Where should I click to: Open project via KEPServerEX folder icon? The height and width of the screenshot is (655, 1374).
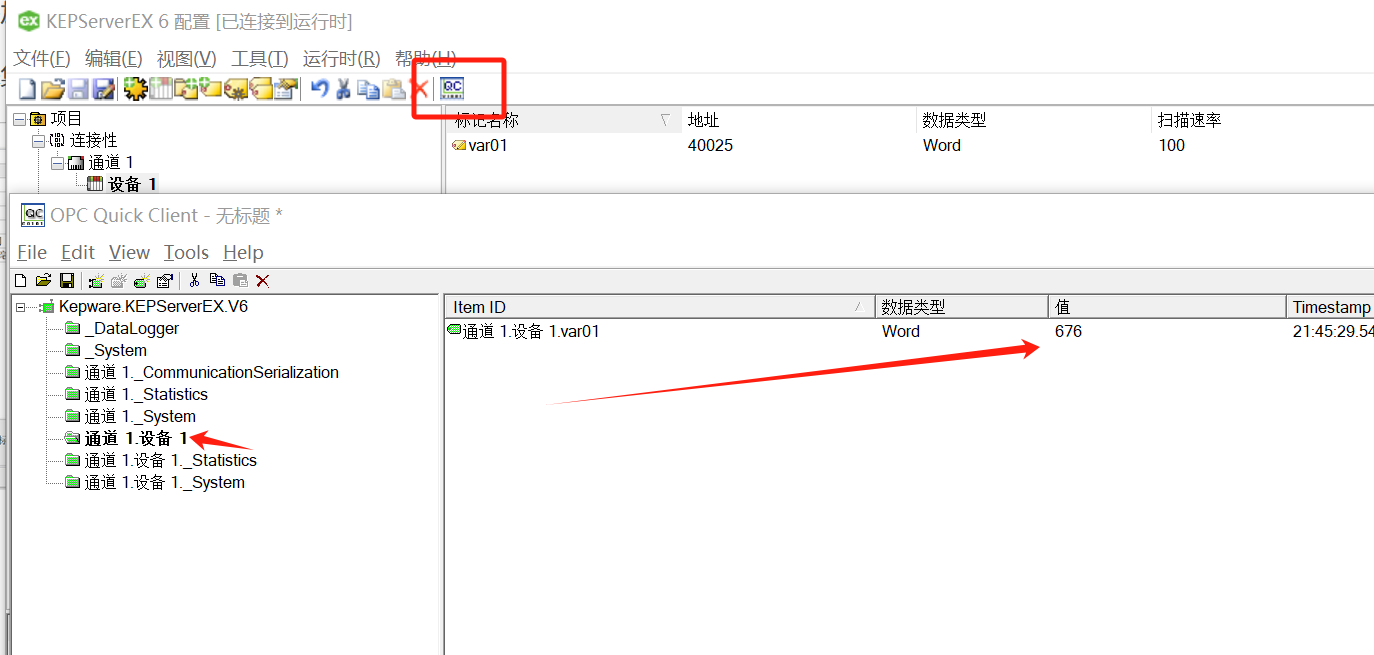pos(53,89)
